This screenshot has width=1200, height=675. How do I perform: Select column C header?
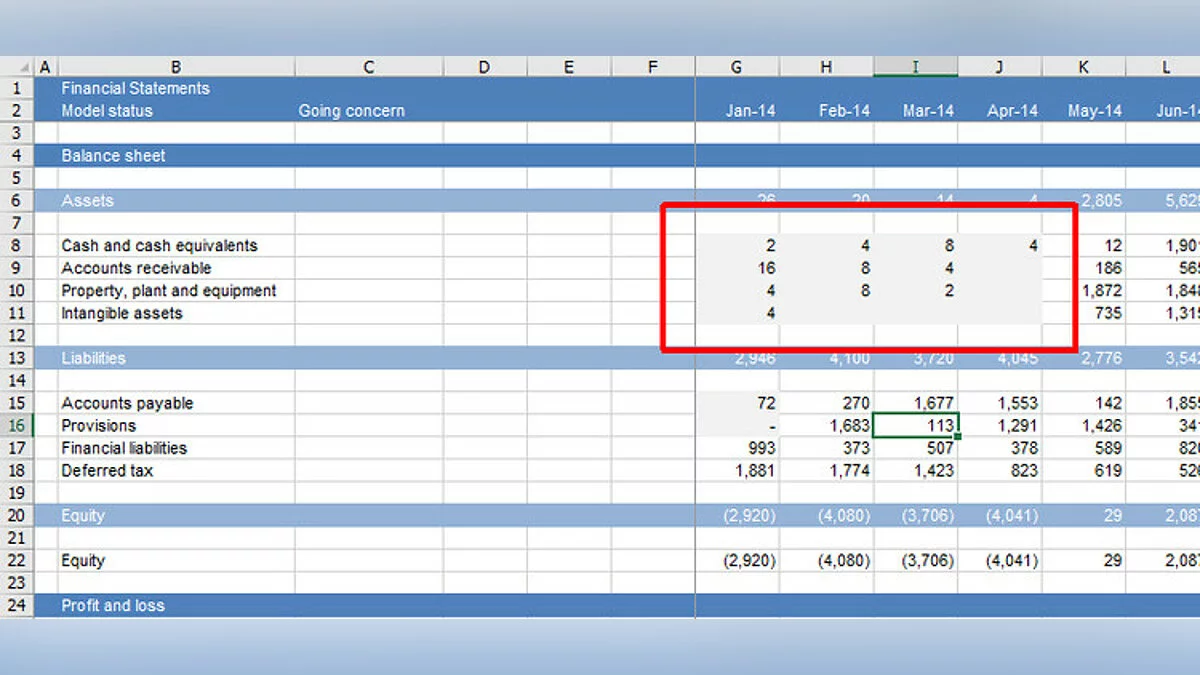(369, 67)
